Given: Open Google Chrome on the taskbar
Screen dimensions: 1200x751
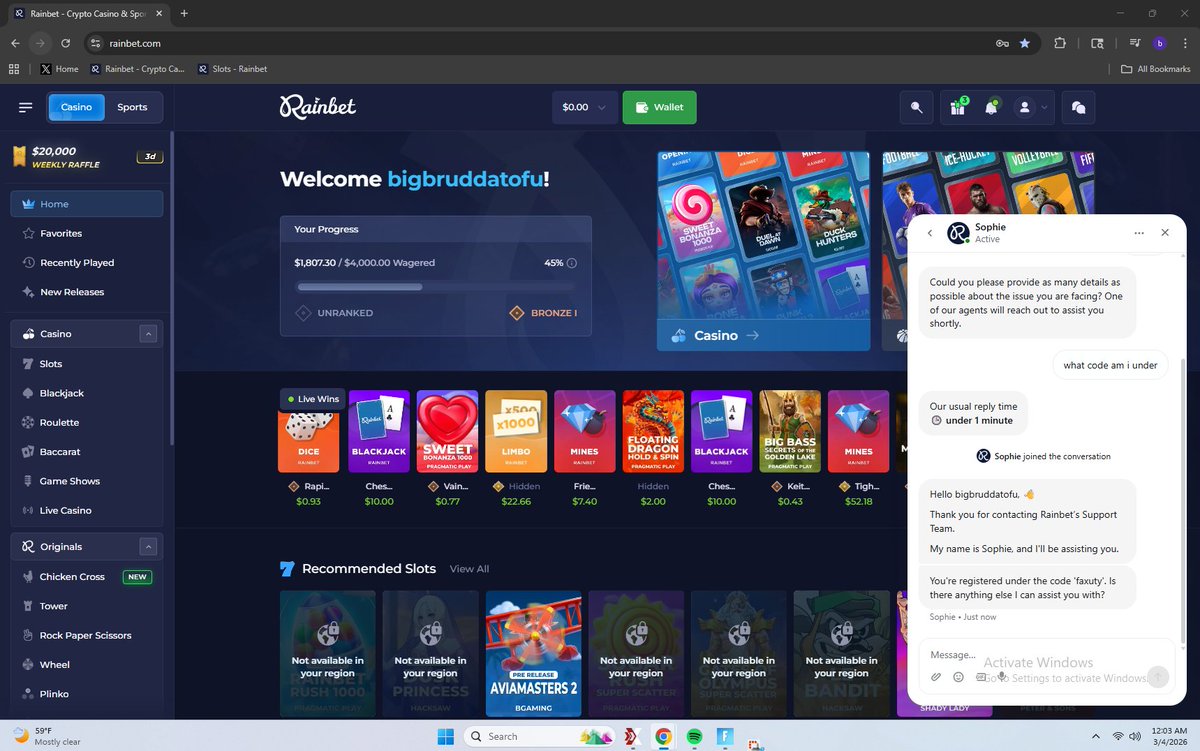Looking at the screenshot, I should [662, 736].
